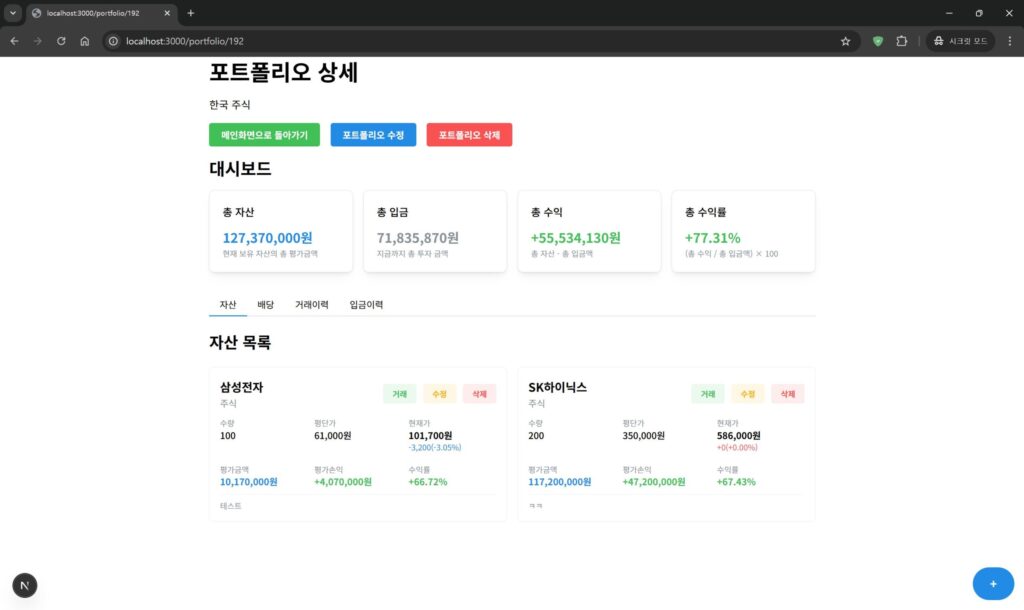
Task: Click the red 포트폴리오 삭제 button
Action: [x=469, y=135]
